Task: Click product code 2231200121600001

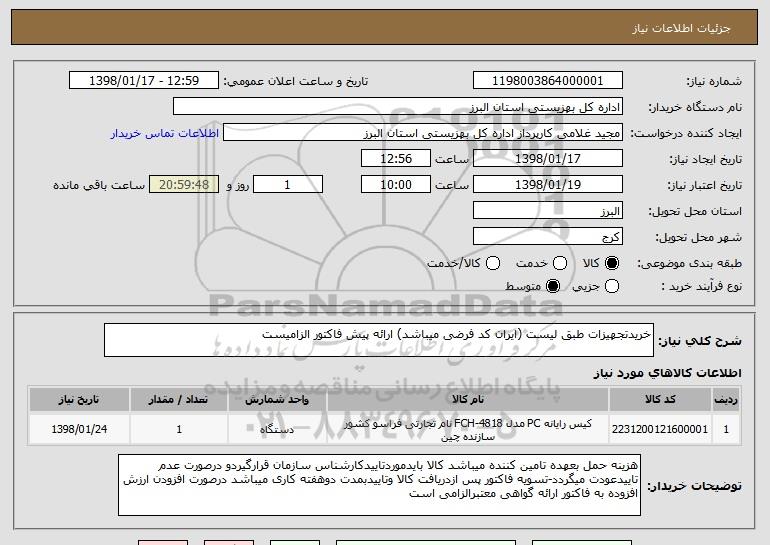Action: pyautogui.click(x=660, y=430)
